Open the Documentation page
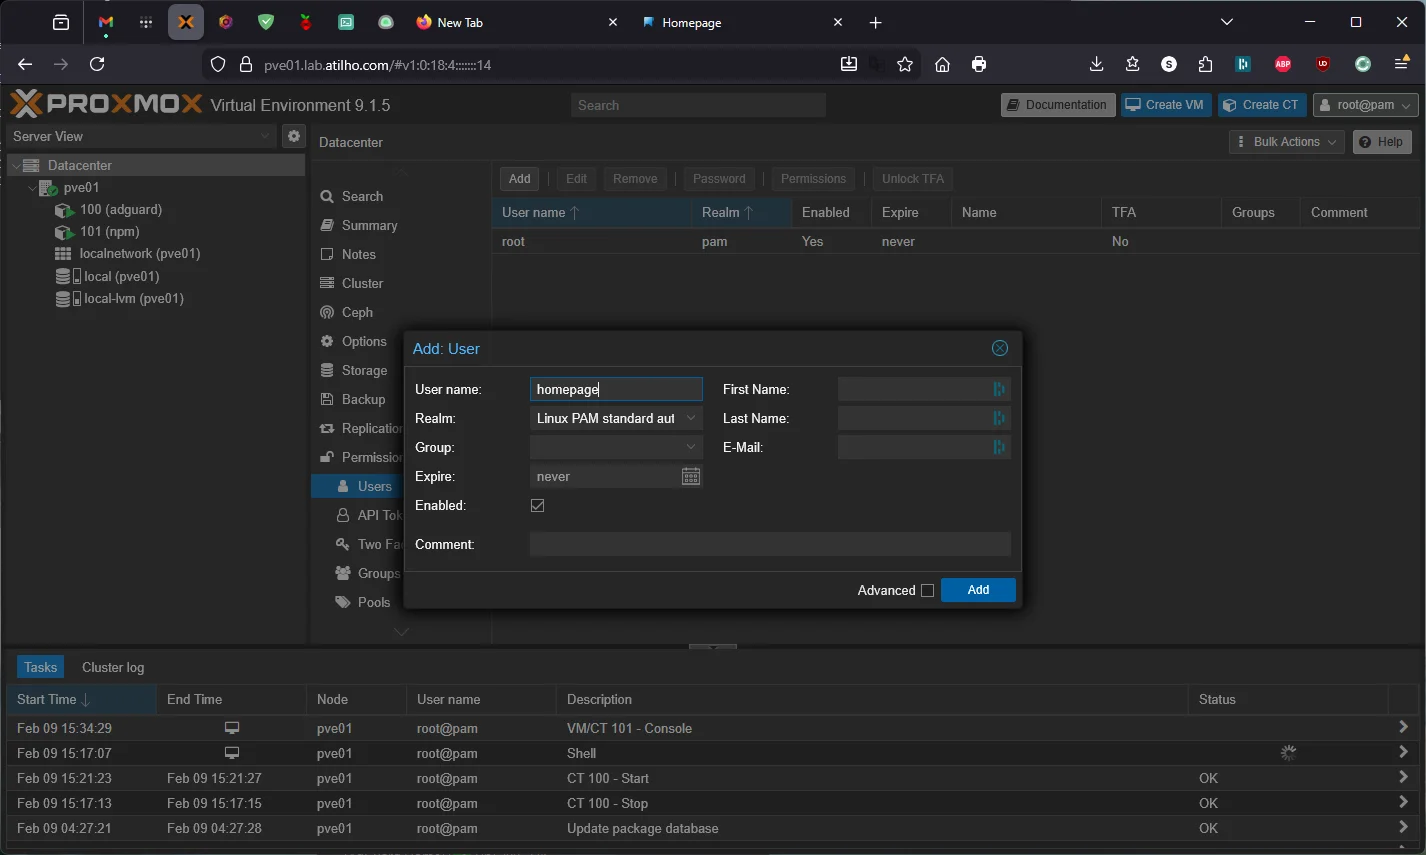Image resolution: width=1426 pixels, height=855 pixels. click(x=1057, y=104)
